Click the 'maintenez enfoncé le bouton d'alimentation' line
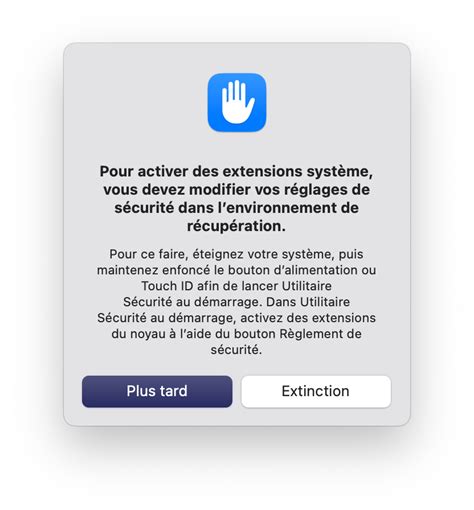The height and width of the screenshot is (510, 474). click(x=236, y=270)
